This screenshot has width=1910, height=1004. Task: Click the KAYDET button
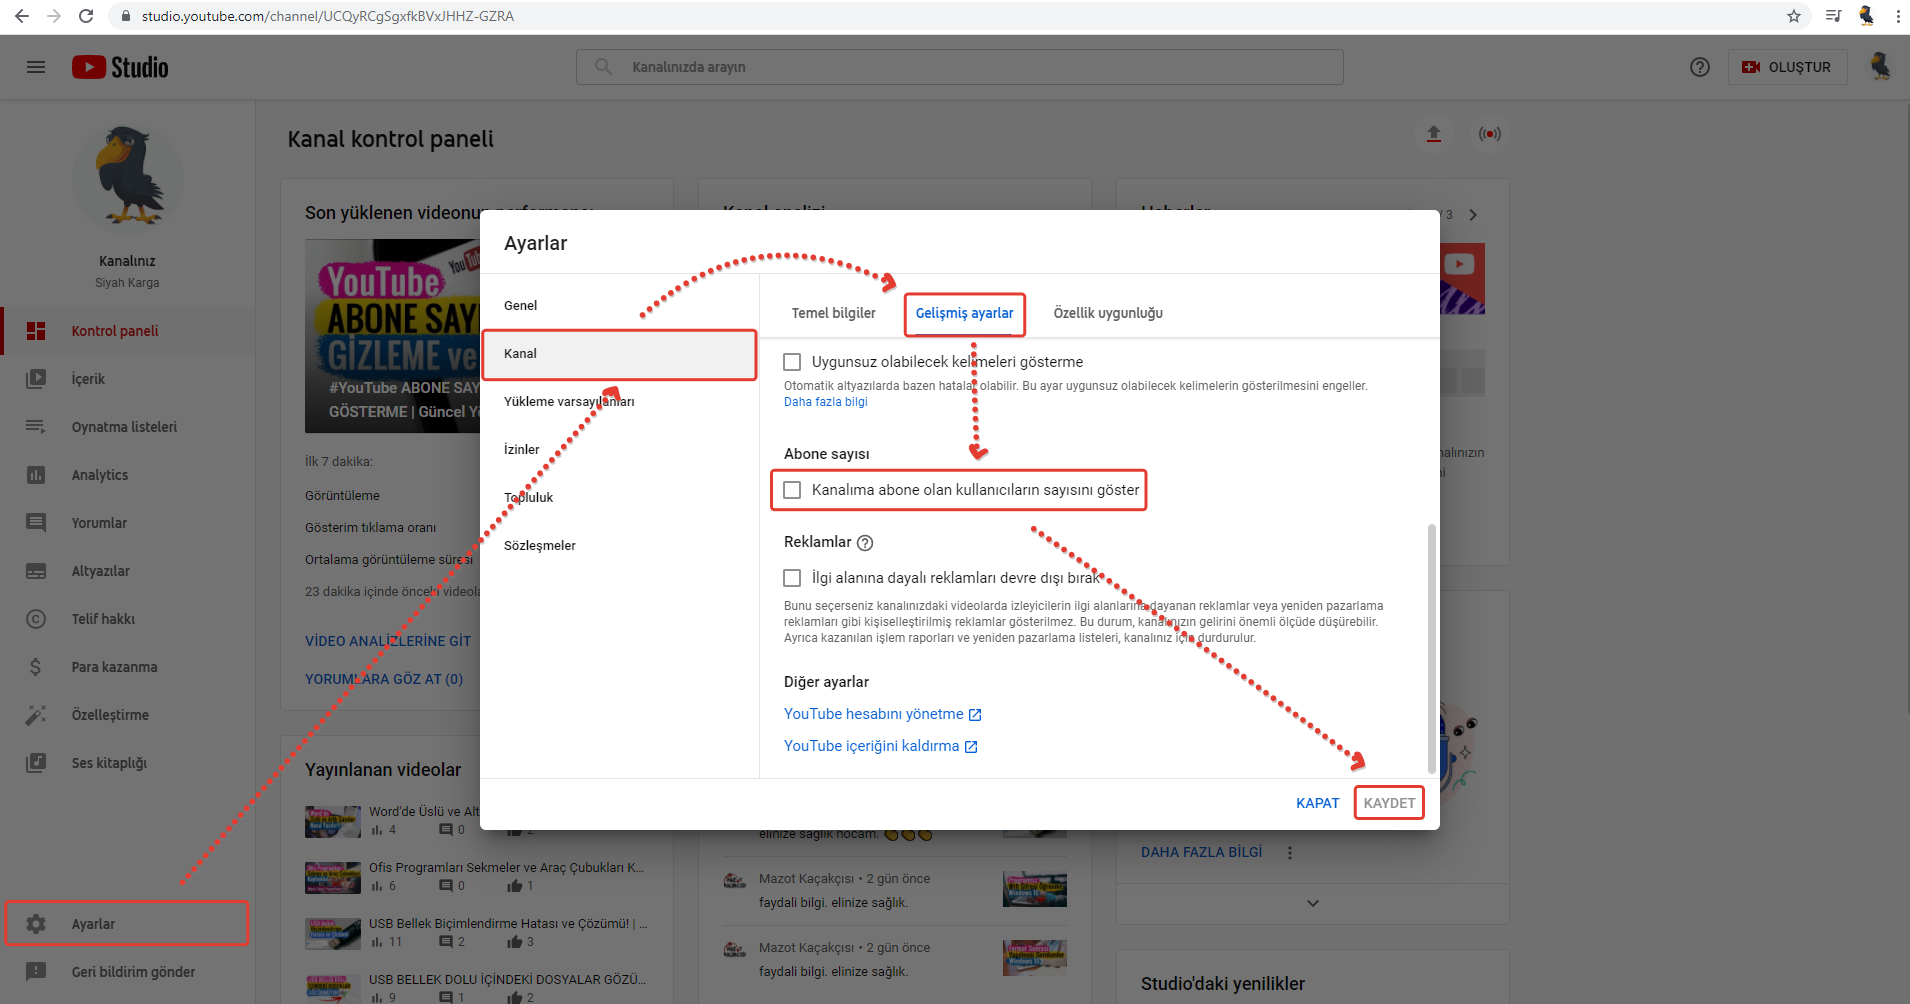click(x=1389, y=803)
